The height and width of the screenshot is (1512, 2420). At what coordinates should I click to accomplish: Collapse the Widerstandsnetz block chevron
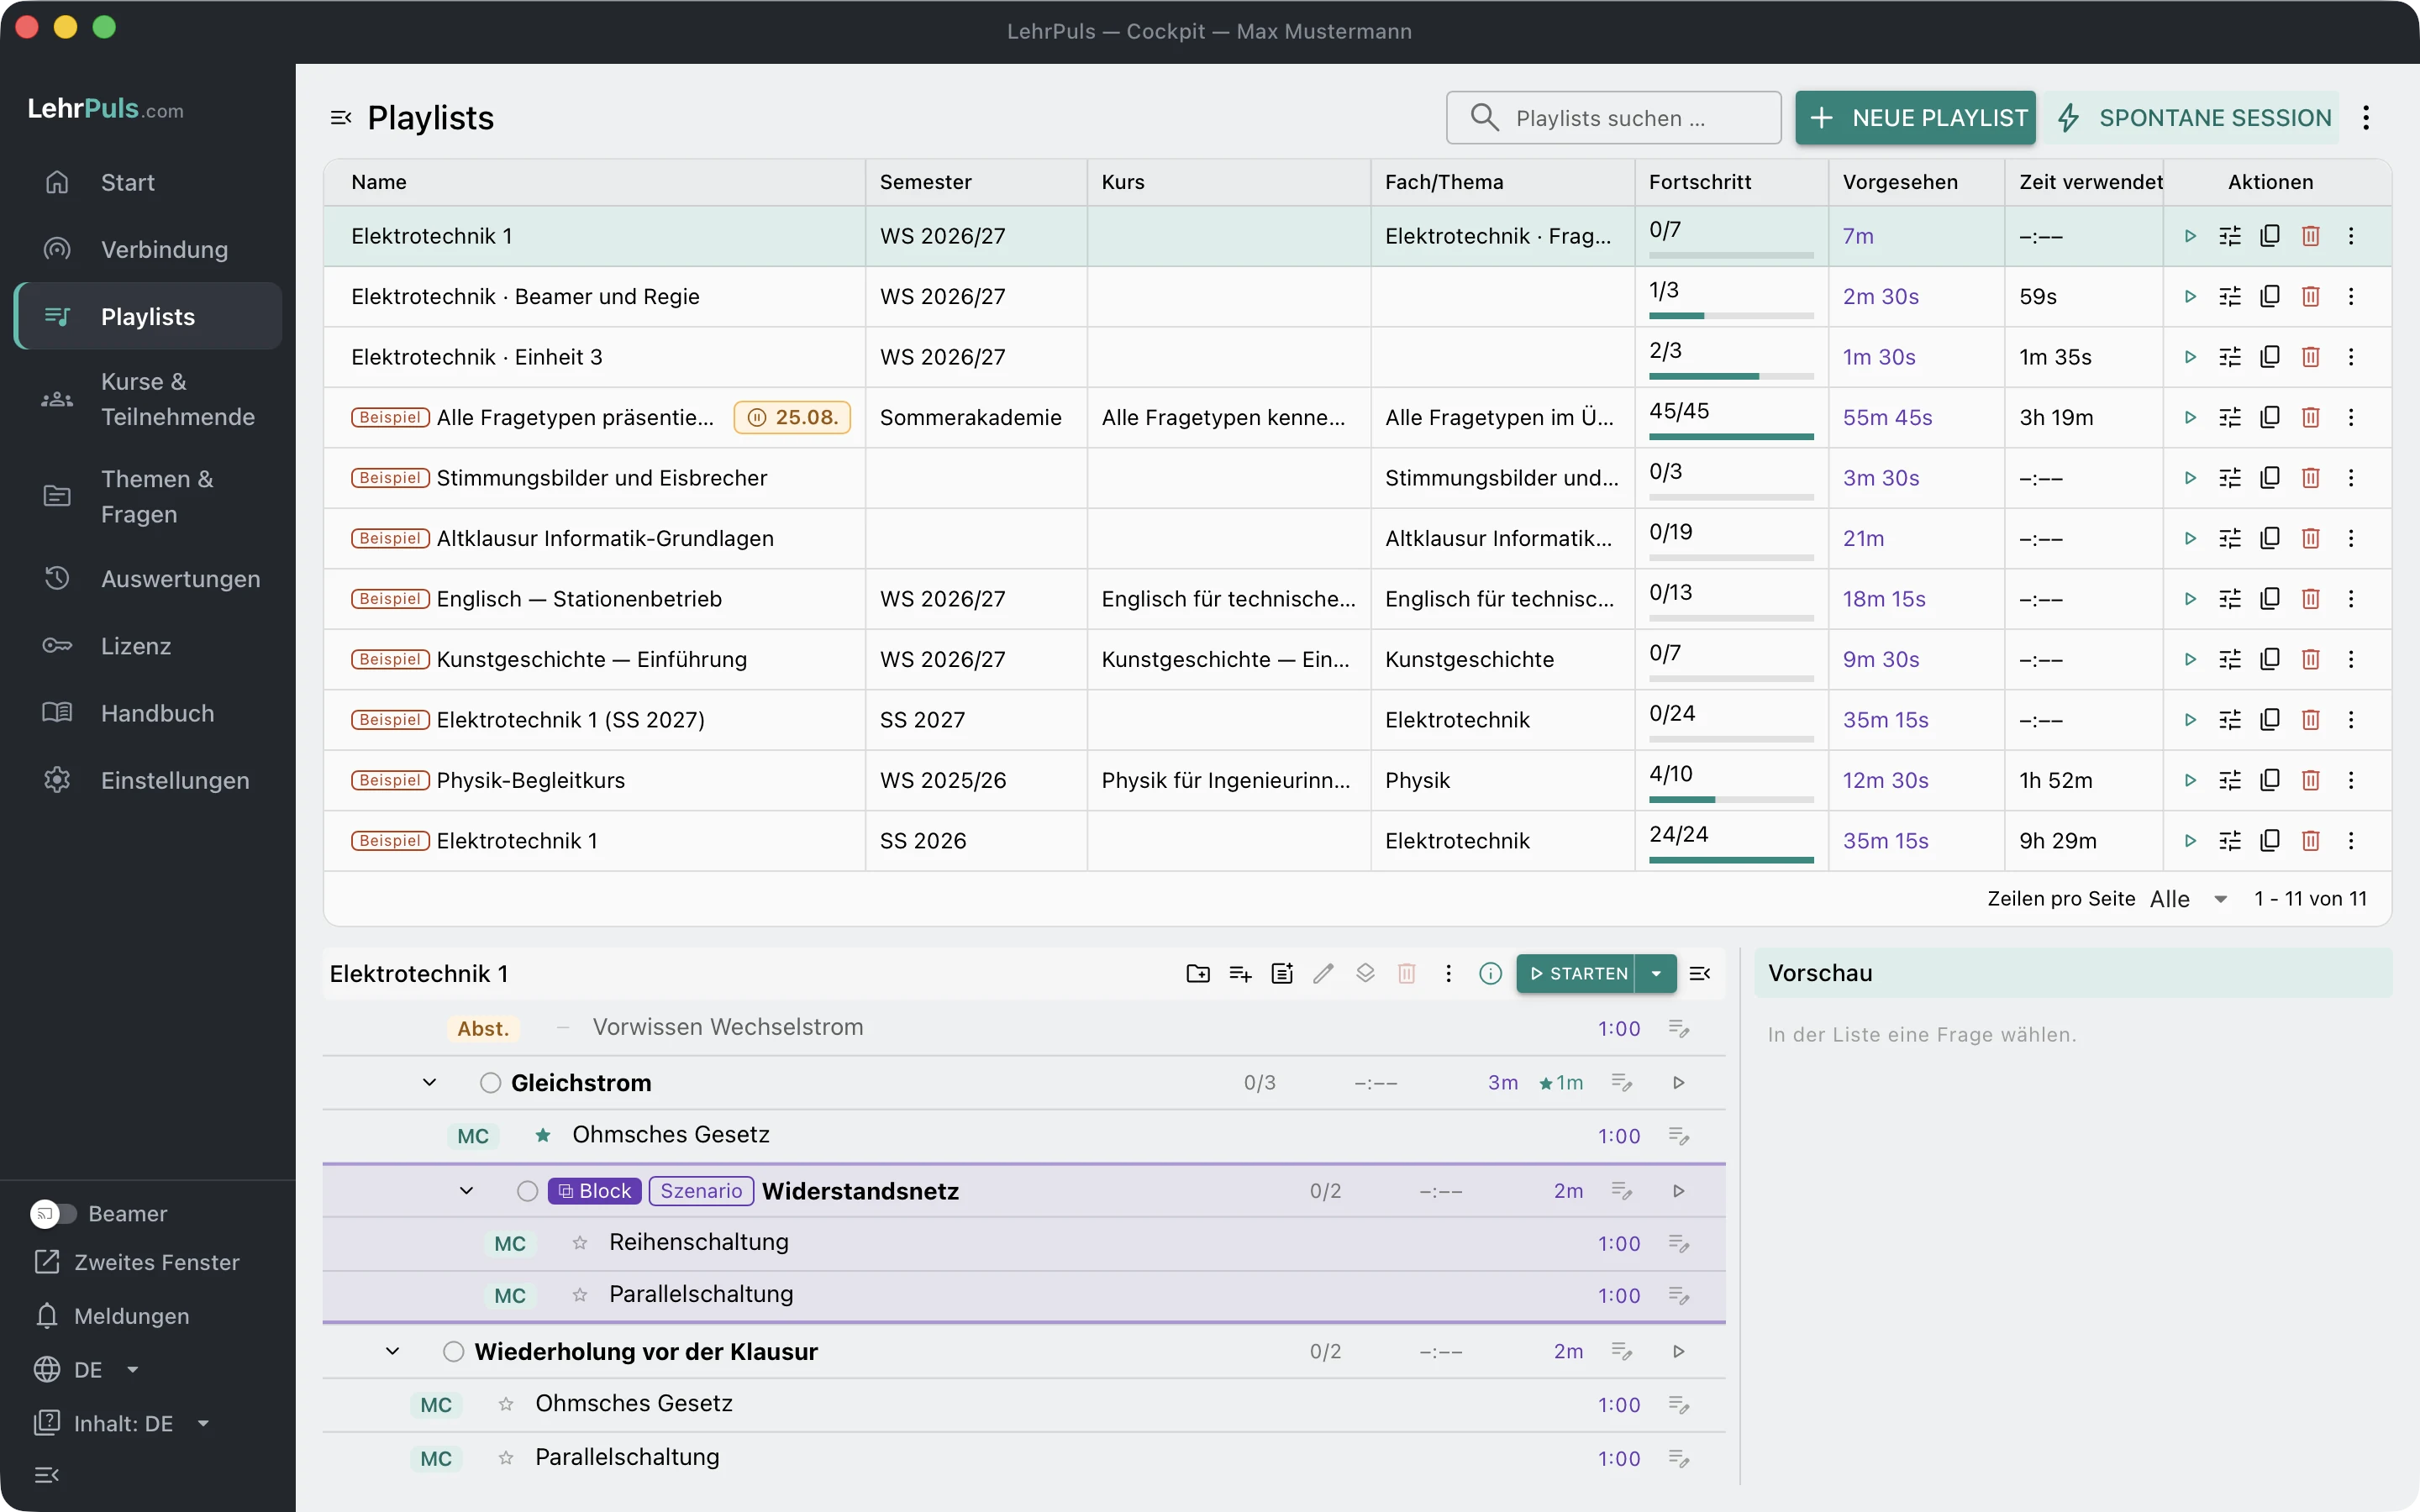tap(466, 1191)
